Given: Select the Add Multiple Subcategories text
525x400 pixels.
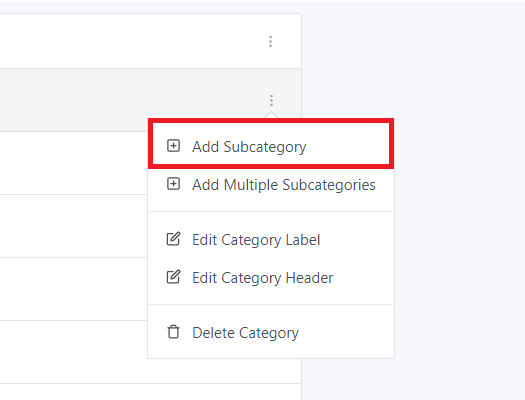Looking at the screenshot, I should tap(284, 185).
